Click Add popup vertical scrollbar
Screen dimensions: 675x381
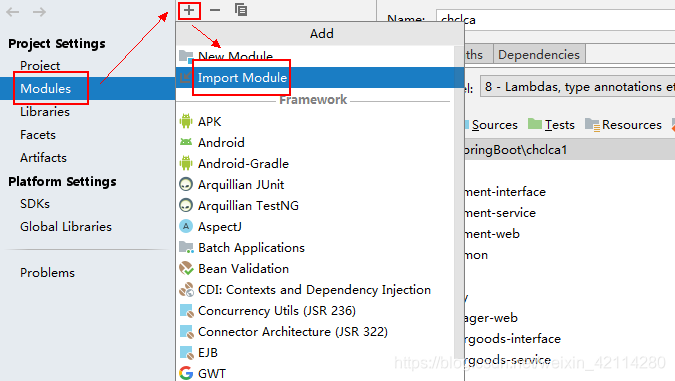[459, 202]
